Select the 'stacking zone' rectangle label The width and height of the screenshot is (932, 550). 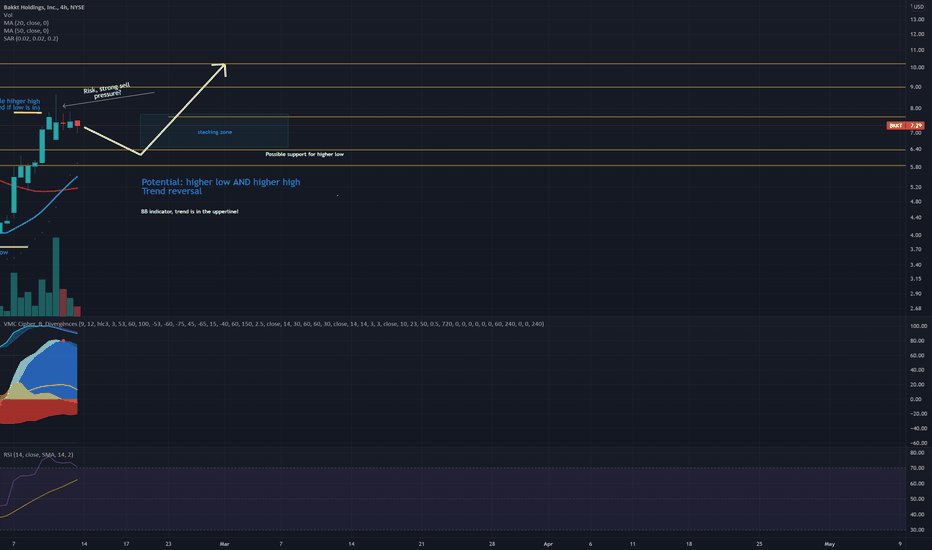pyautogui.click(x=215, y=132)
